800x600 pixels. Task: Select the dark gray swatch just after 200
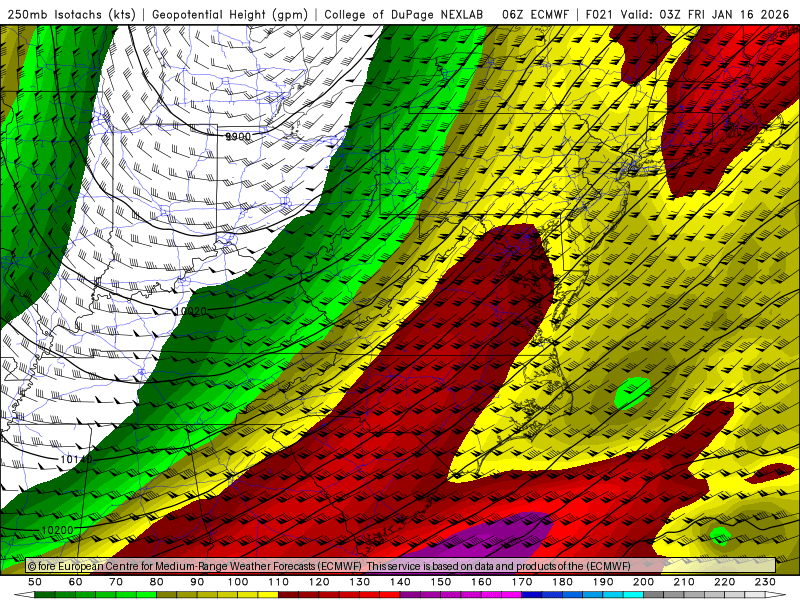[654, 595]
